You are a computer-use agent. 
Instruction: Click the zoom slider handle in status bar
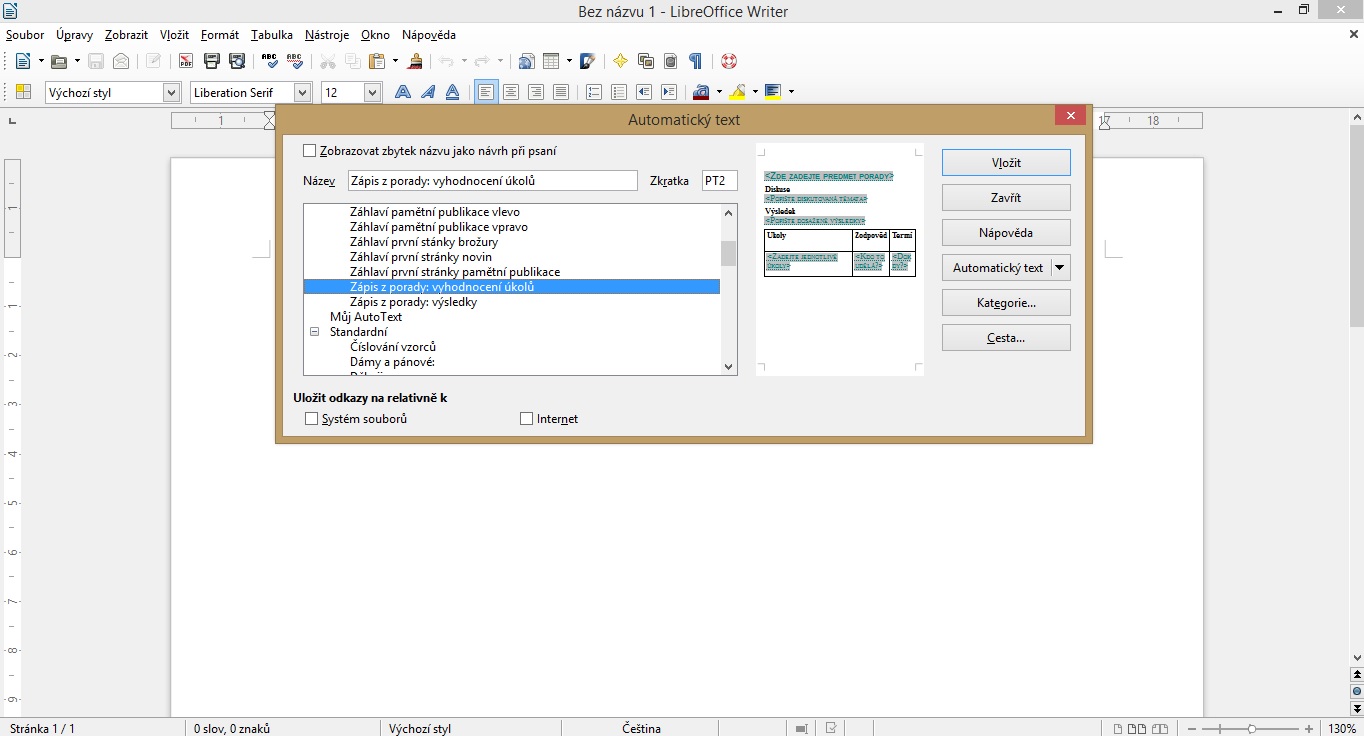[x=1251, y=729]
